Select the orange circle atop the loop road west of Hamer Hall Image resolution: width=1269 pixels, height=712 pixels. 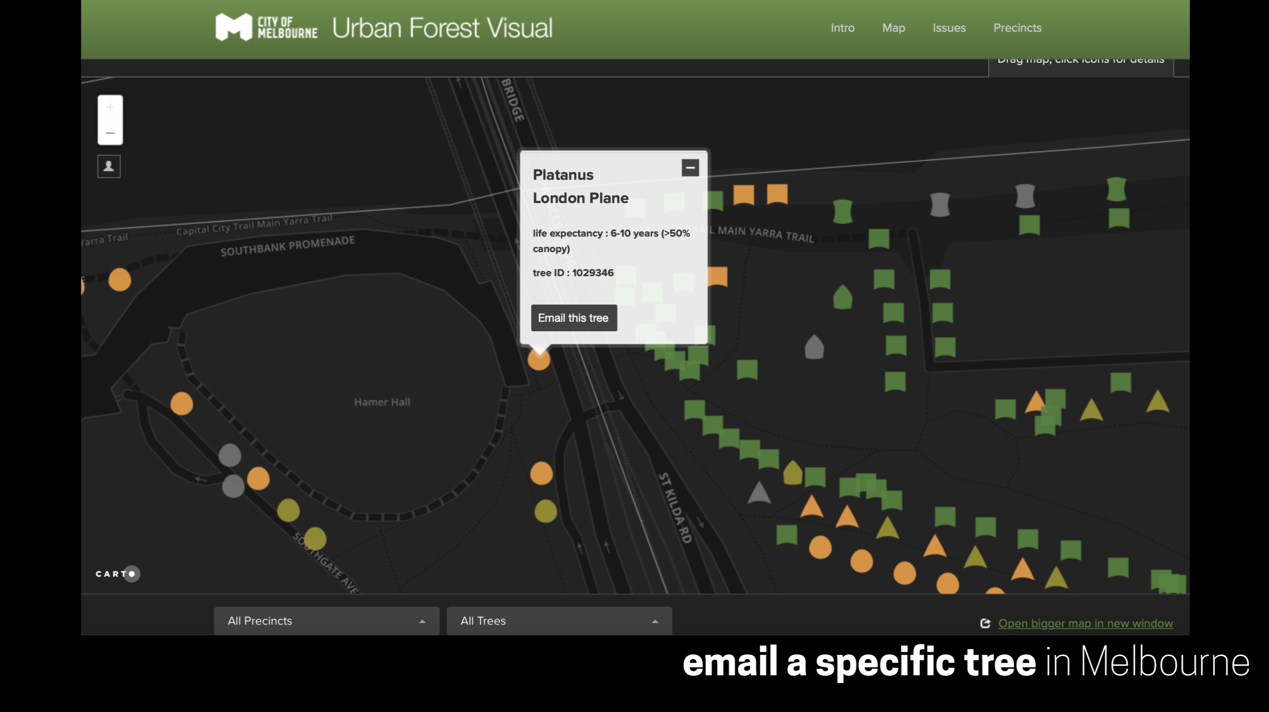point(181,404)
